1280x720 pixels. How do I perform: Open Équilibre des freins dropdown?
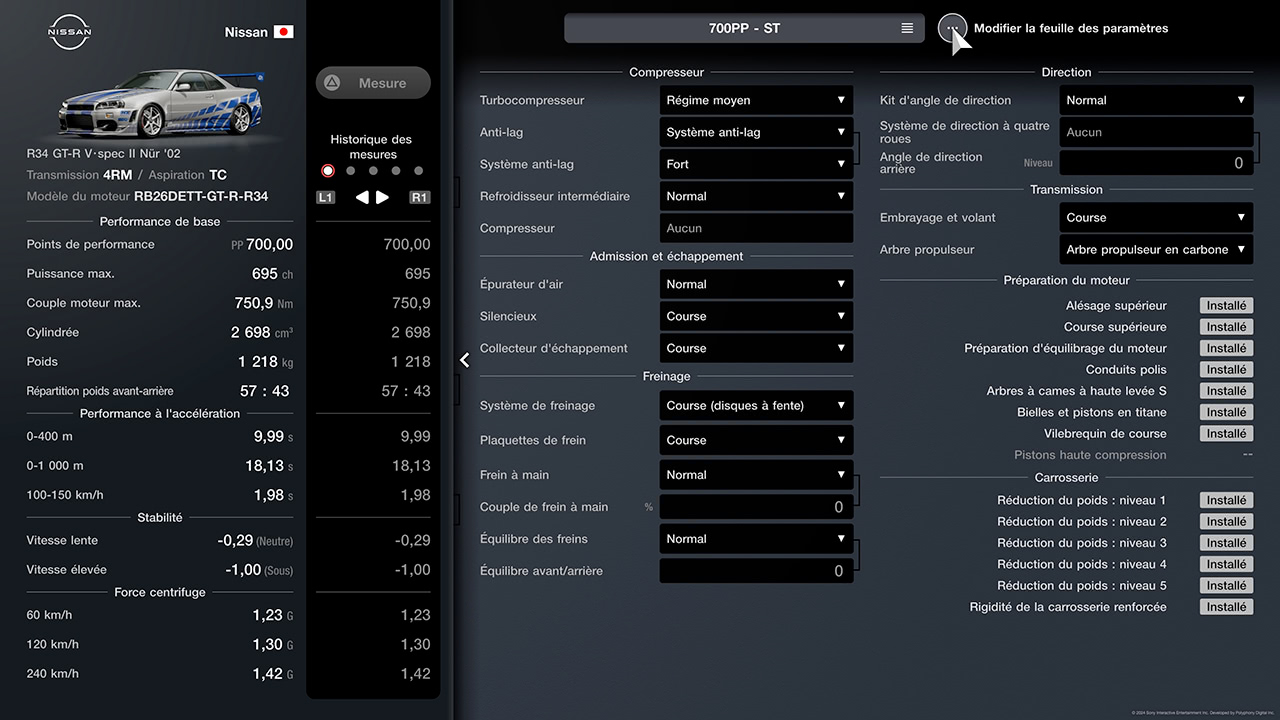pyautogui.click(x=756, y=539)
